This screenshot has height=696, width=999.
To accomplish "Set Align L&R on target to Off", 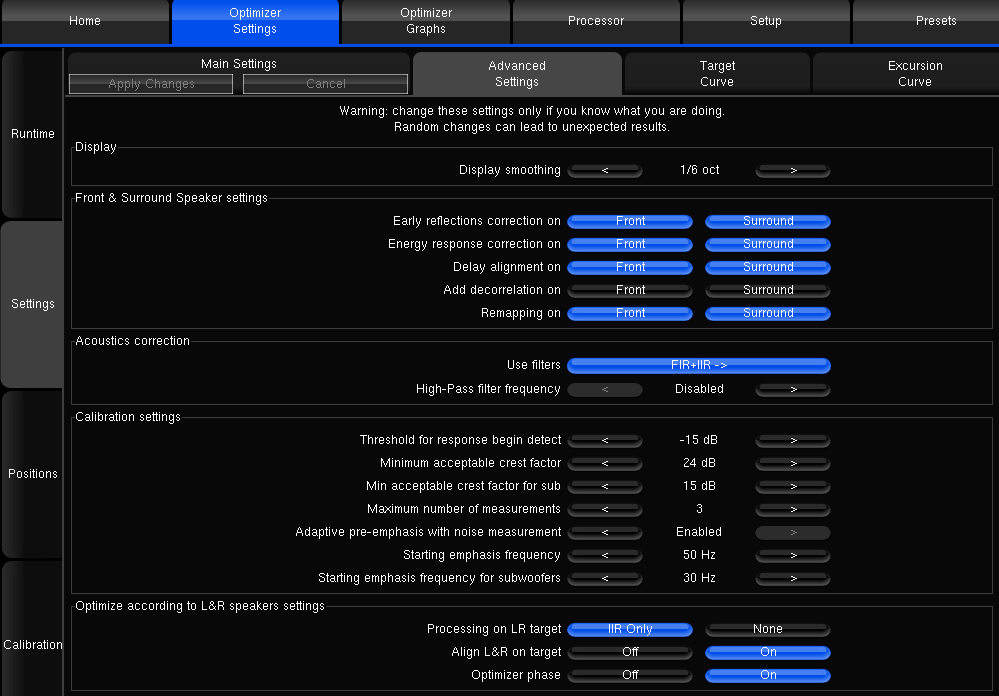I will pyautogui.click(x=630, y=653).
